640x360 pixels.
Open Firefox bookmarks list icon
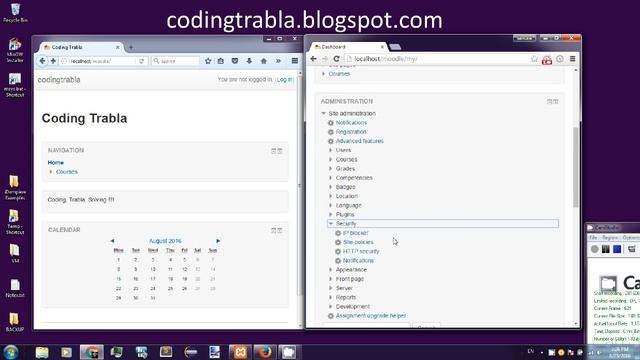221,61
